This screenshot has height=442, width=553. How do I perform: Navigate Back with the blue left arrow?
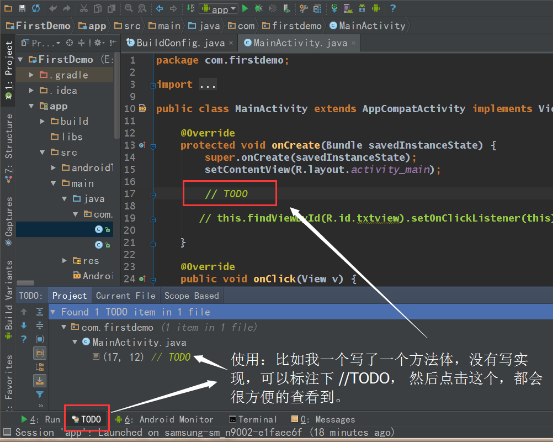click(x=159, y=8)
